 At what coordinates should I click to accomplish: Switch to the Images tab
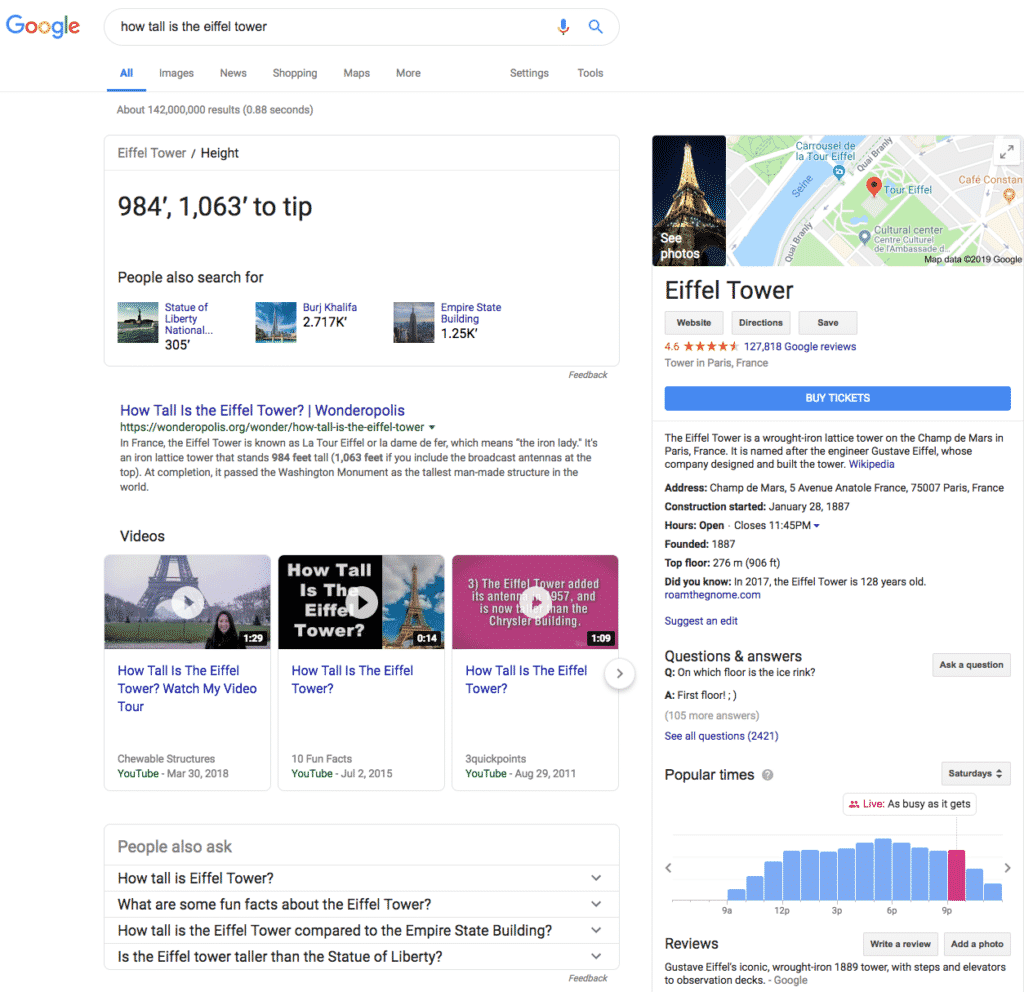click(x=176, y=73)
